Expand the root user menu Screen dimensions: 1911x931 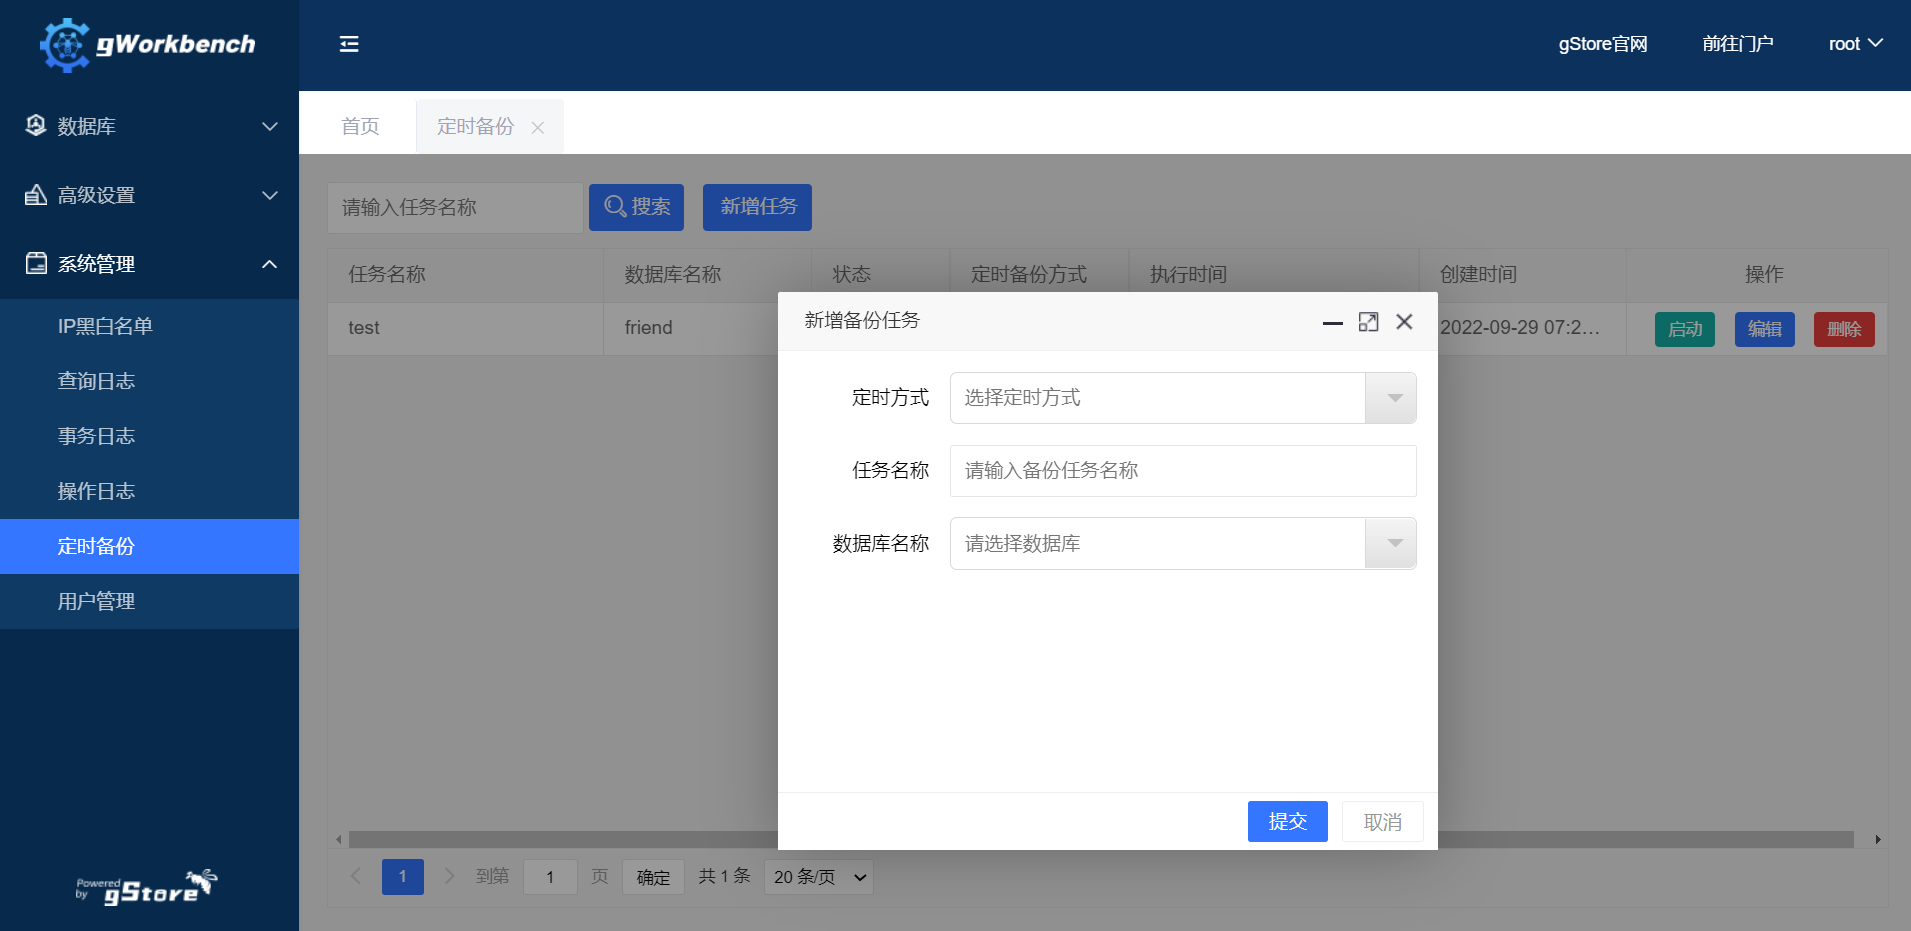[1855, 44]
